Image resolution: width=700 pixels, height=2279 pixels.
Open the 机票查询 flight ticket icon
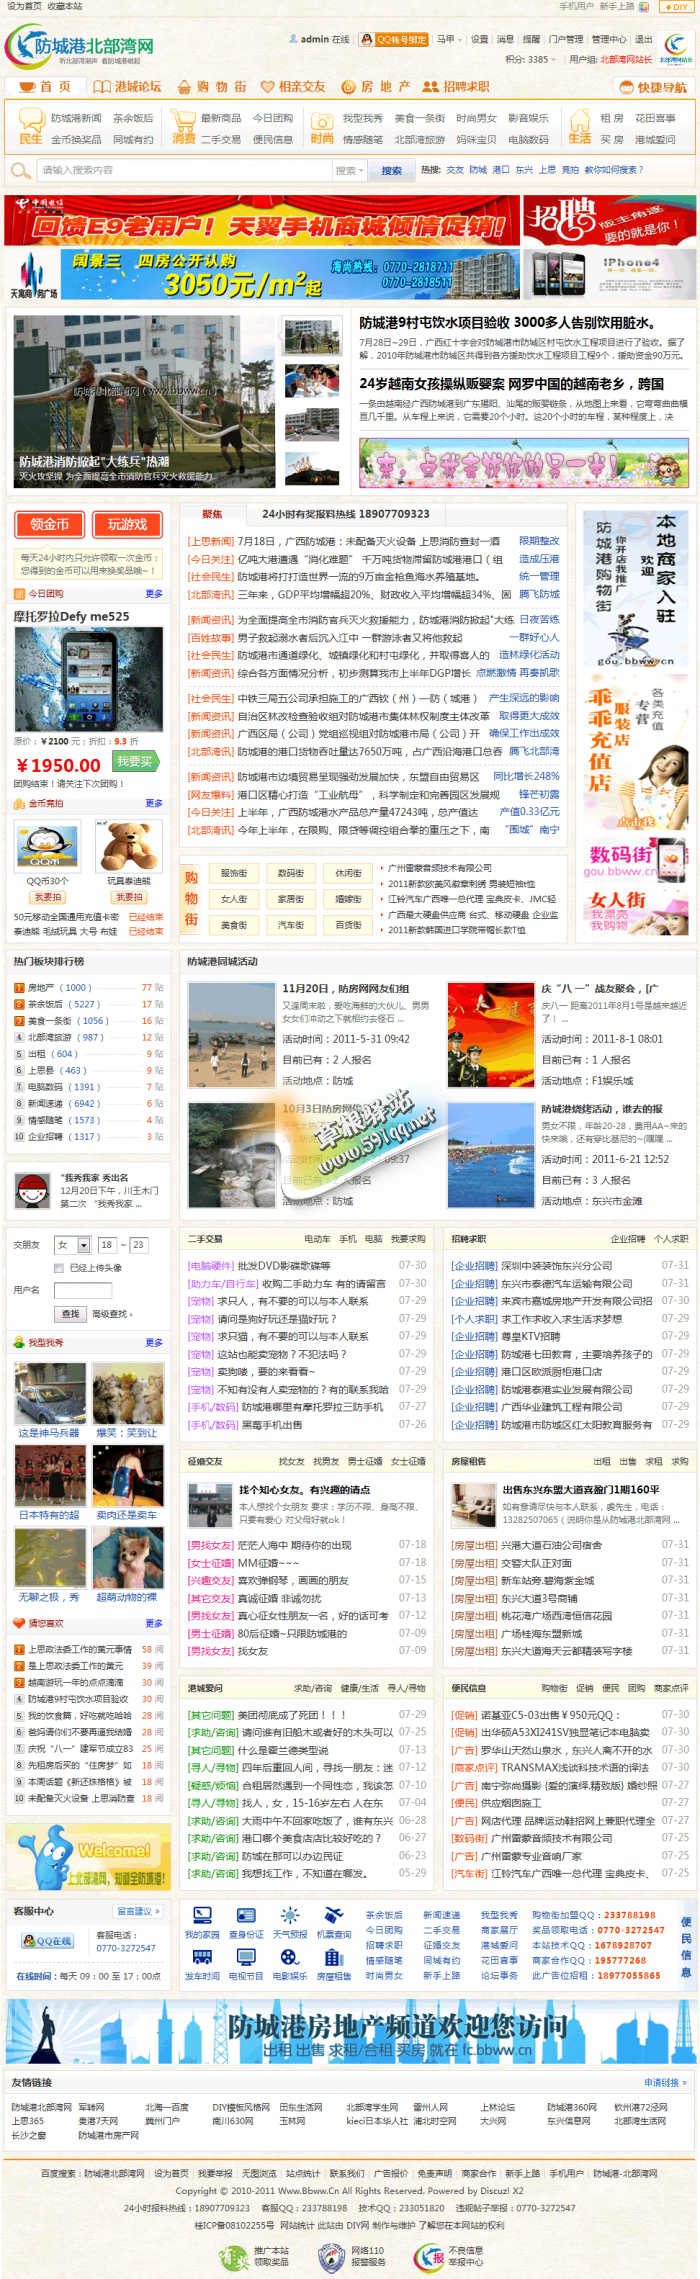[334, 1915]
